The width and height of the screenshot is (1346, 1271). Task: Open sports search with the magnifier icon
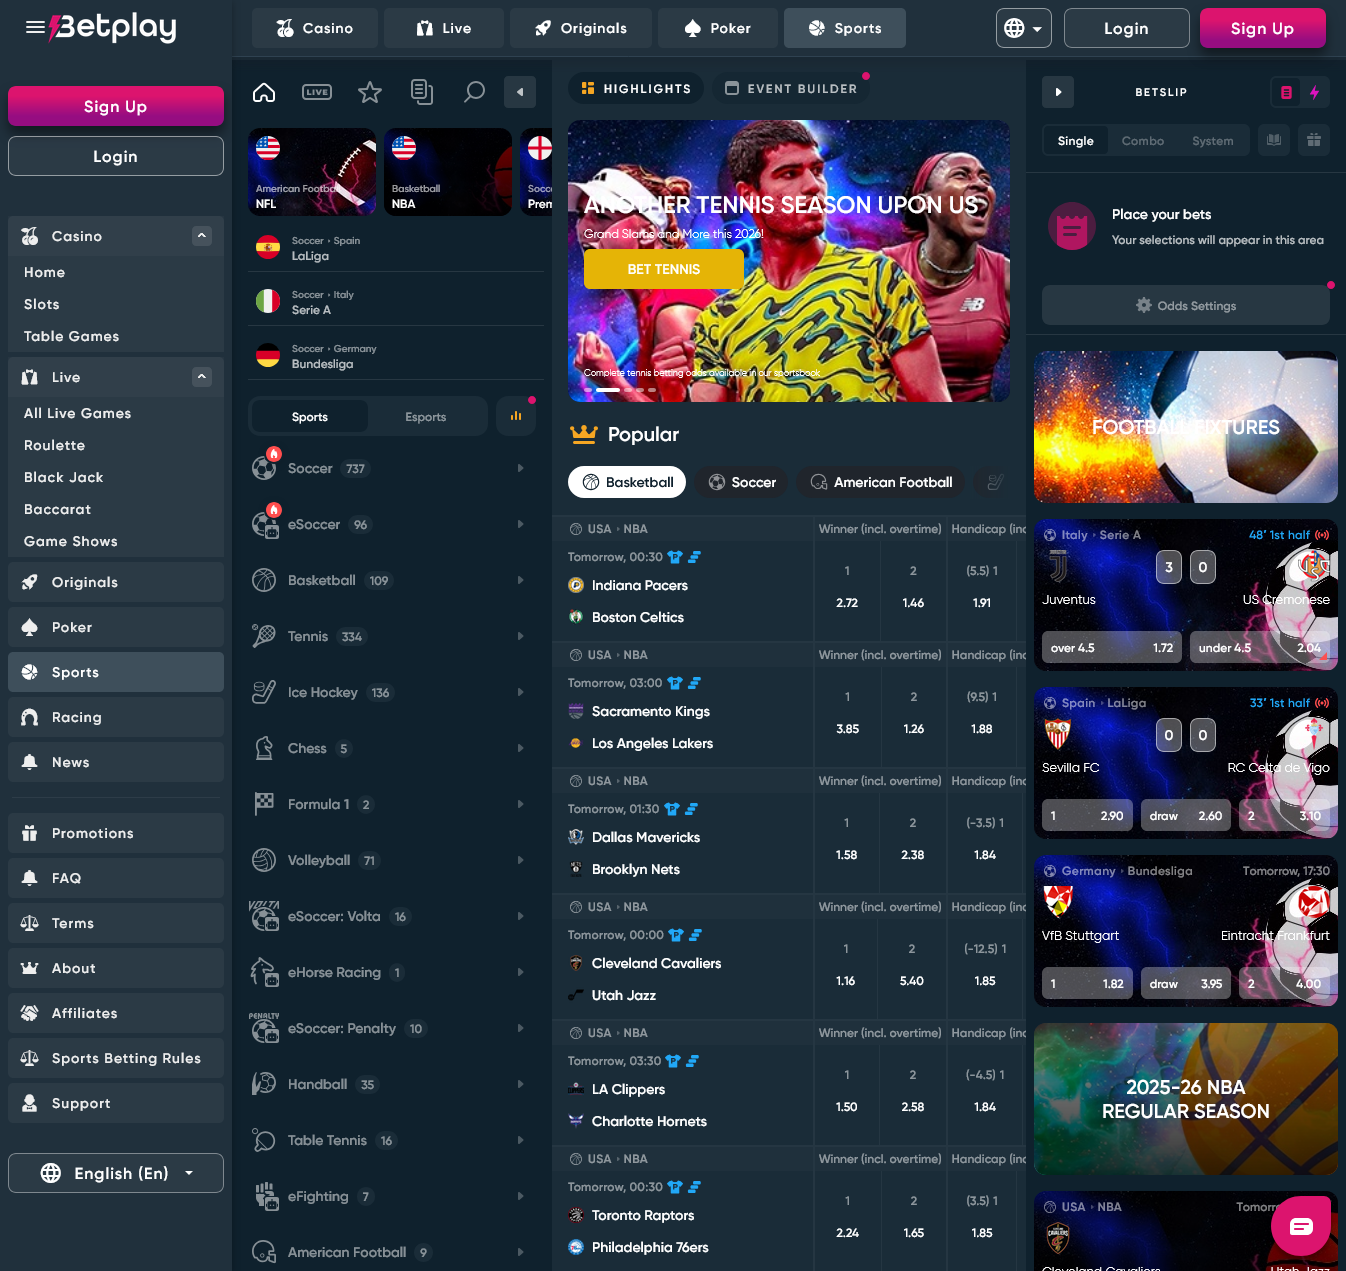[474, 92]
